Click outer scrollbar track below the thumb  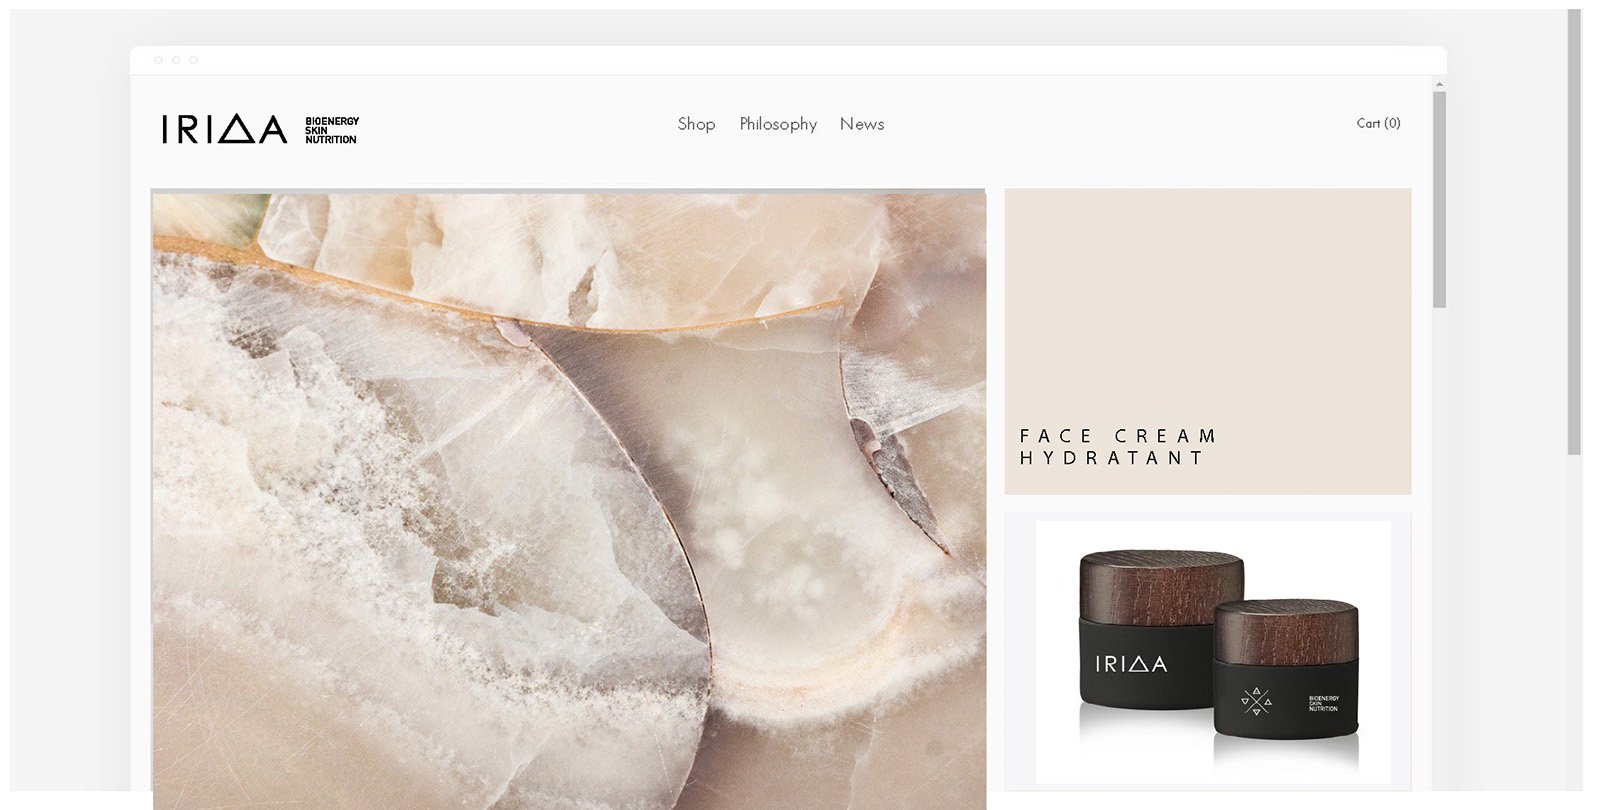(1574, 620)
